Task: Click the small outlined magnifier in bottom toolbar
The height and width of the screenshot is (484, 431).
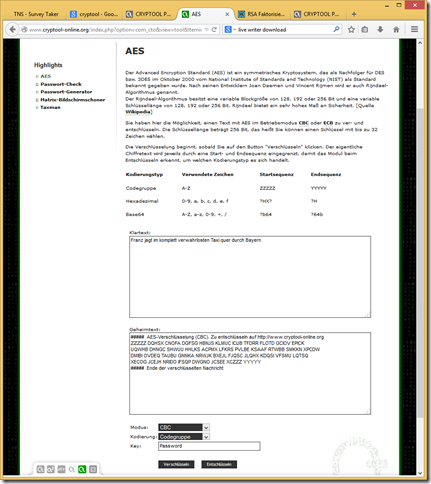Action: point(72,470)
